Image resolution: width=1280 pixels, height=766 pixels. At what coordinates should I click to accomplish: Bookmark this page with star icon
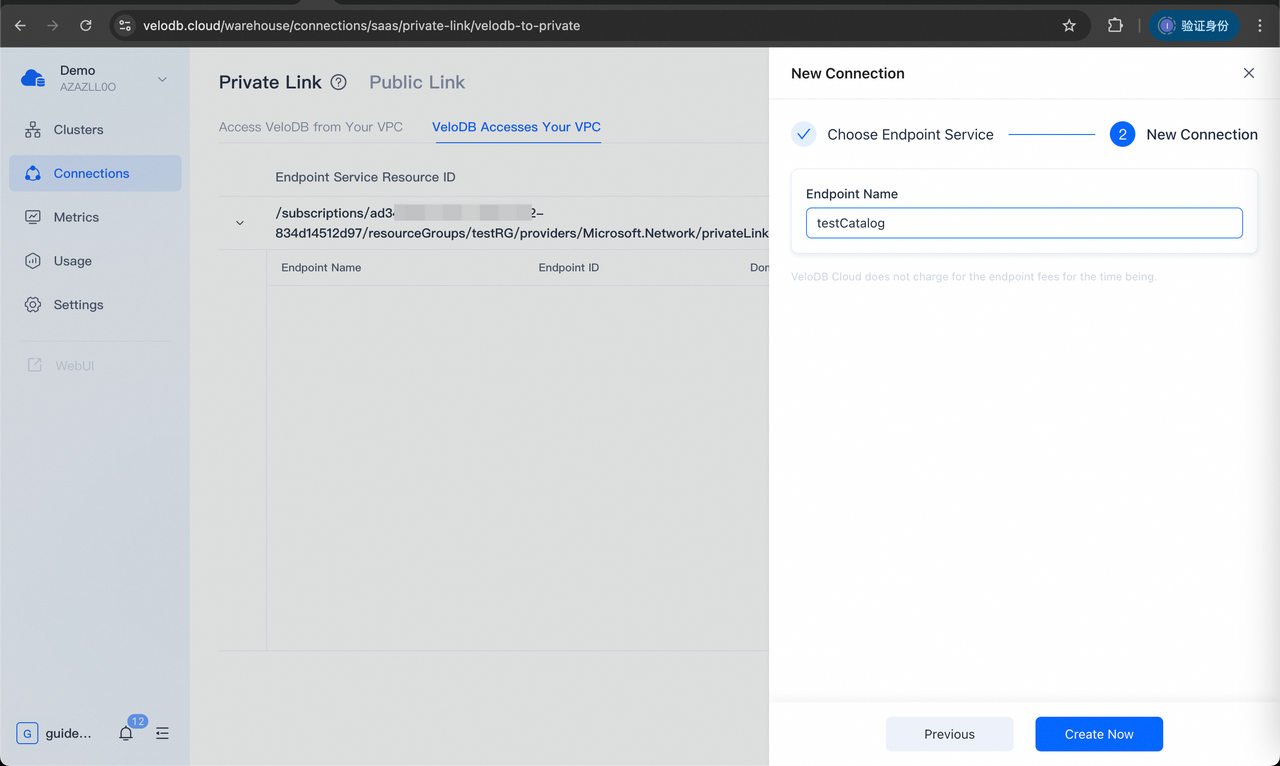1069,25
